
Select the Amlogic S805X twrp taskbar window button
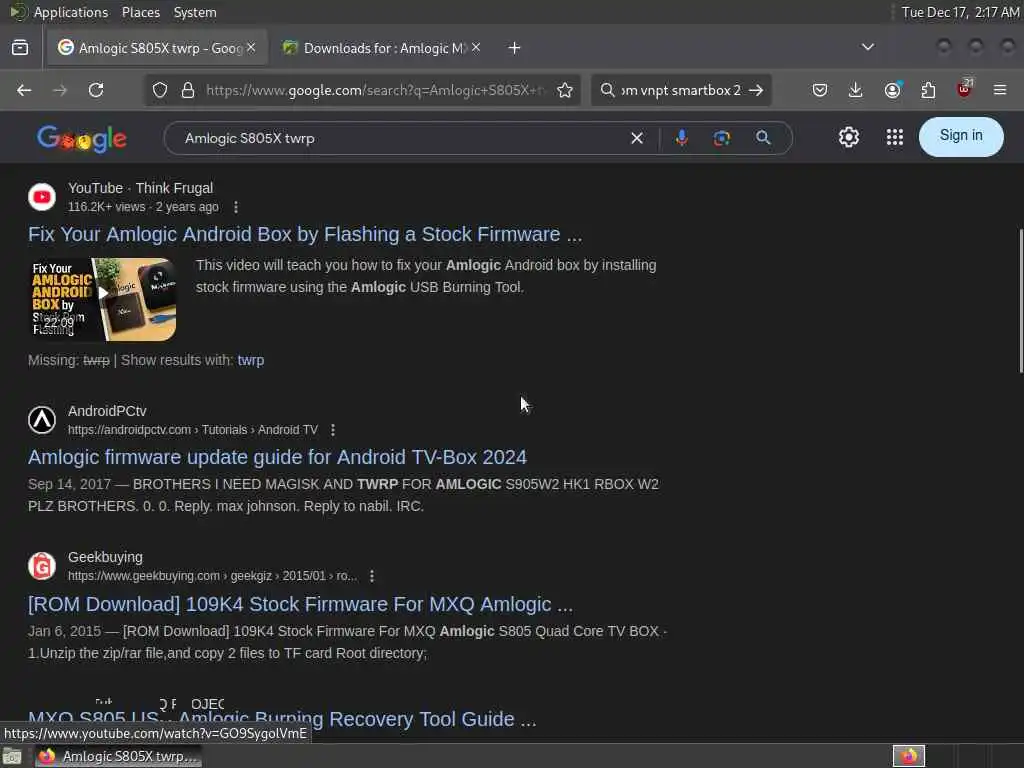118,756
